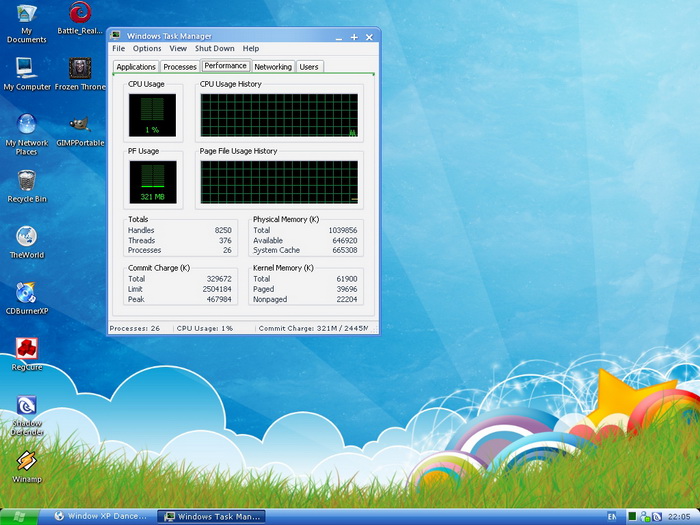The height and width of the screenshot is (525, 700).
Task: Click the Handles value 8250
Action: coord(223,230)
